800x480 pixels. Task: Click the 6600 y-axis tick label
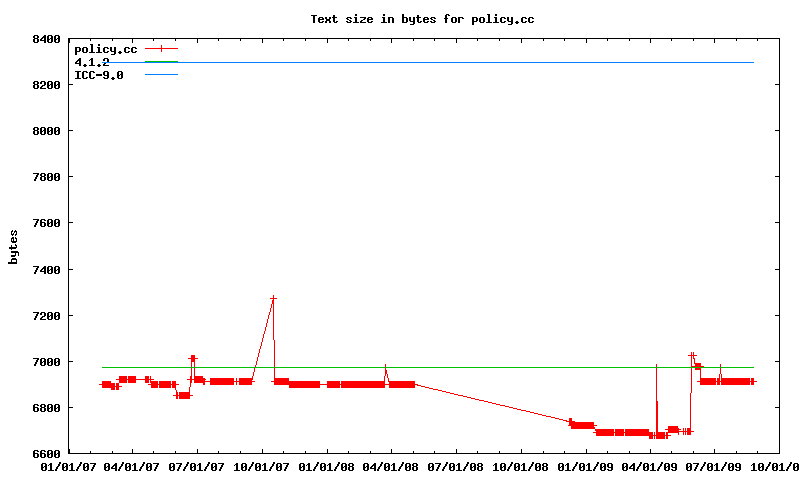[x=47, y=454]
